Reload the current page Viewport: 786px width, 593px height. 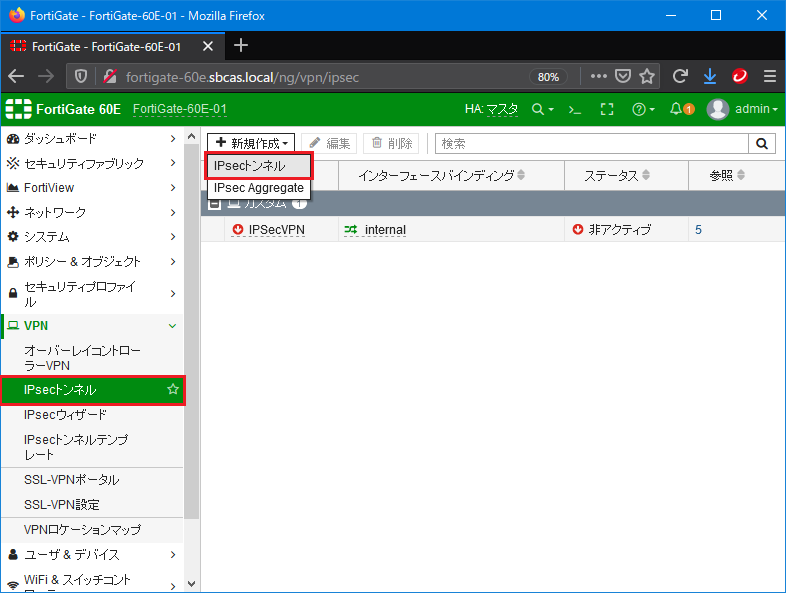click(x=680, y=76)
